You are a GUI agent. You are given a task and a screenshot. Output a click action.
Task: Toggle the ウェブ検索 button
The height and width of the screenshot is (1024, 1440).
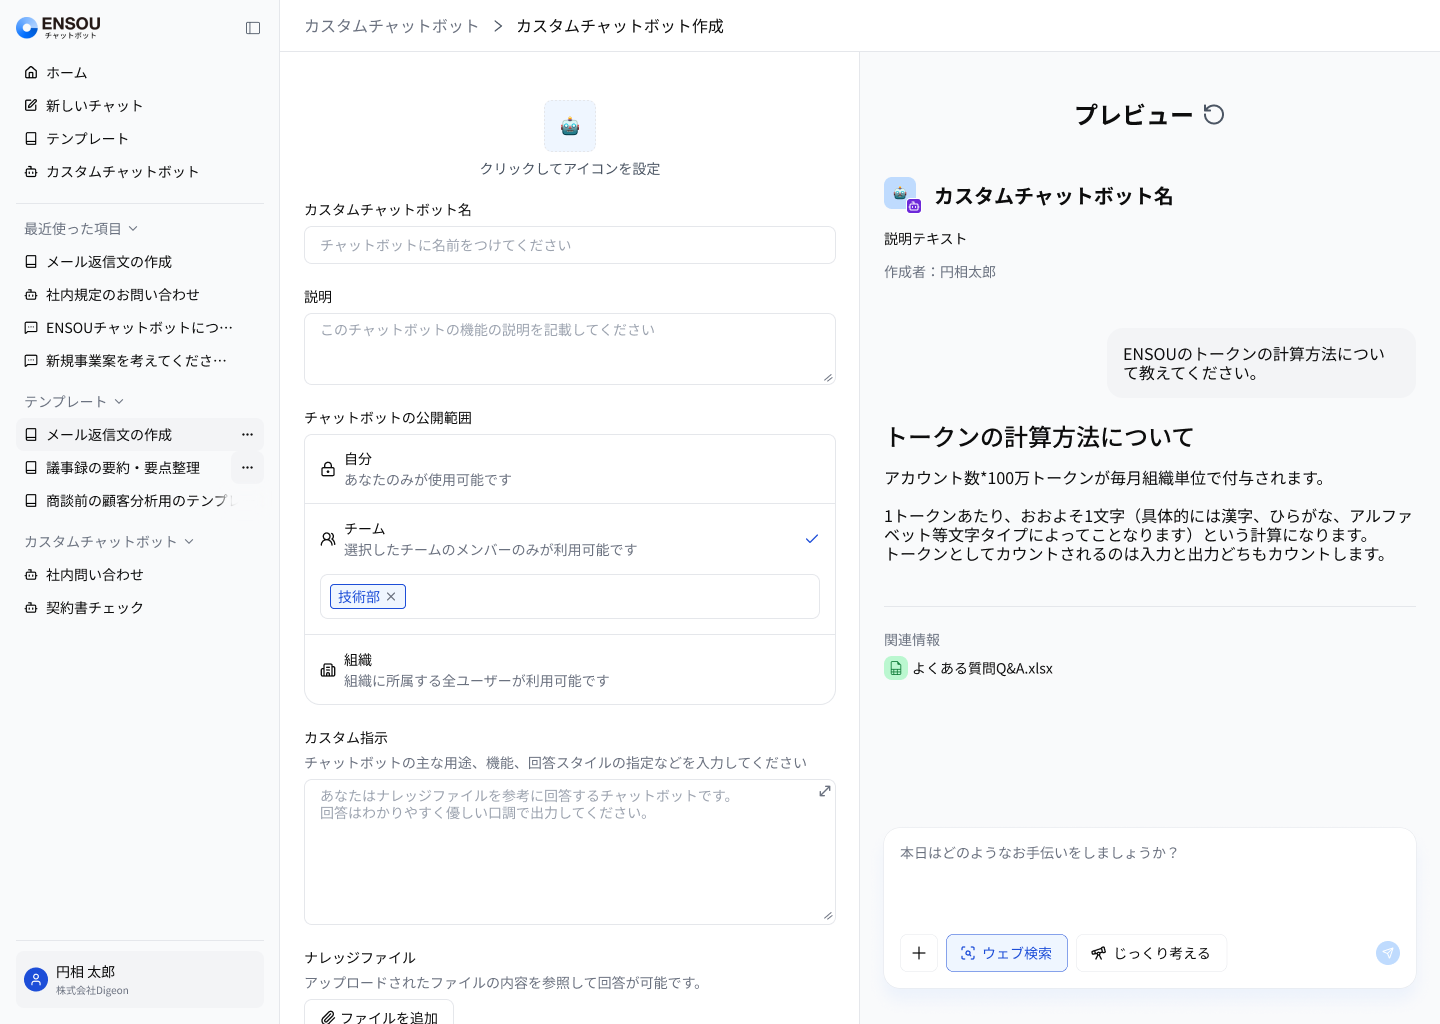(x=1006, y=953)
